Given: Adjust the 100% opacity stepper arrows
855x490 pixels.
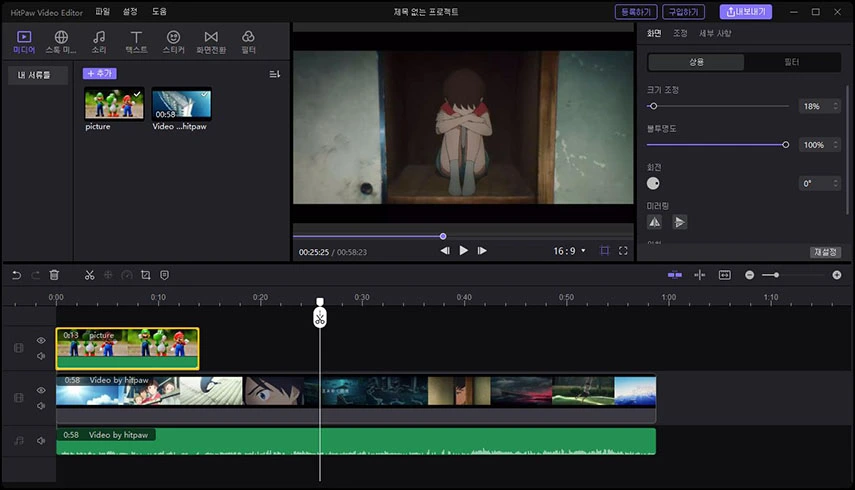Looking at the screenshot, I should (x=835, y=145).
